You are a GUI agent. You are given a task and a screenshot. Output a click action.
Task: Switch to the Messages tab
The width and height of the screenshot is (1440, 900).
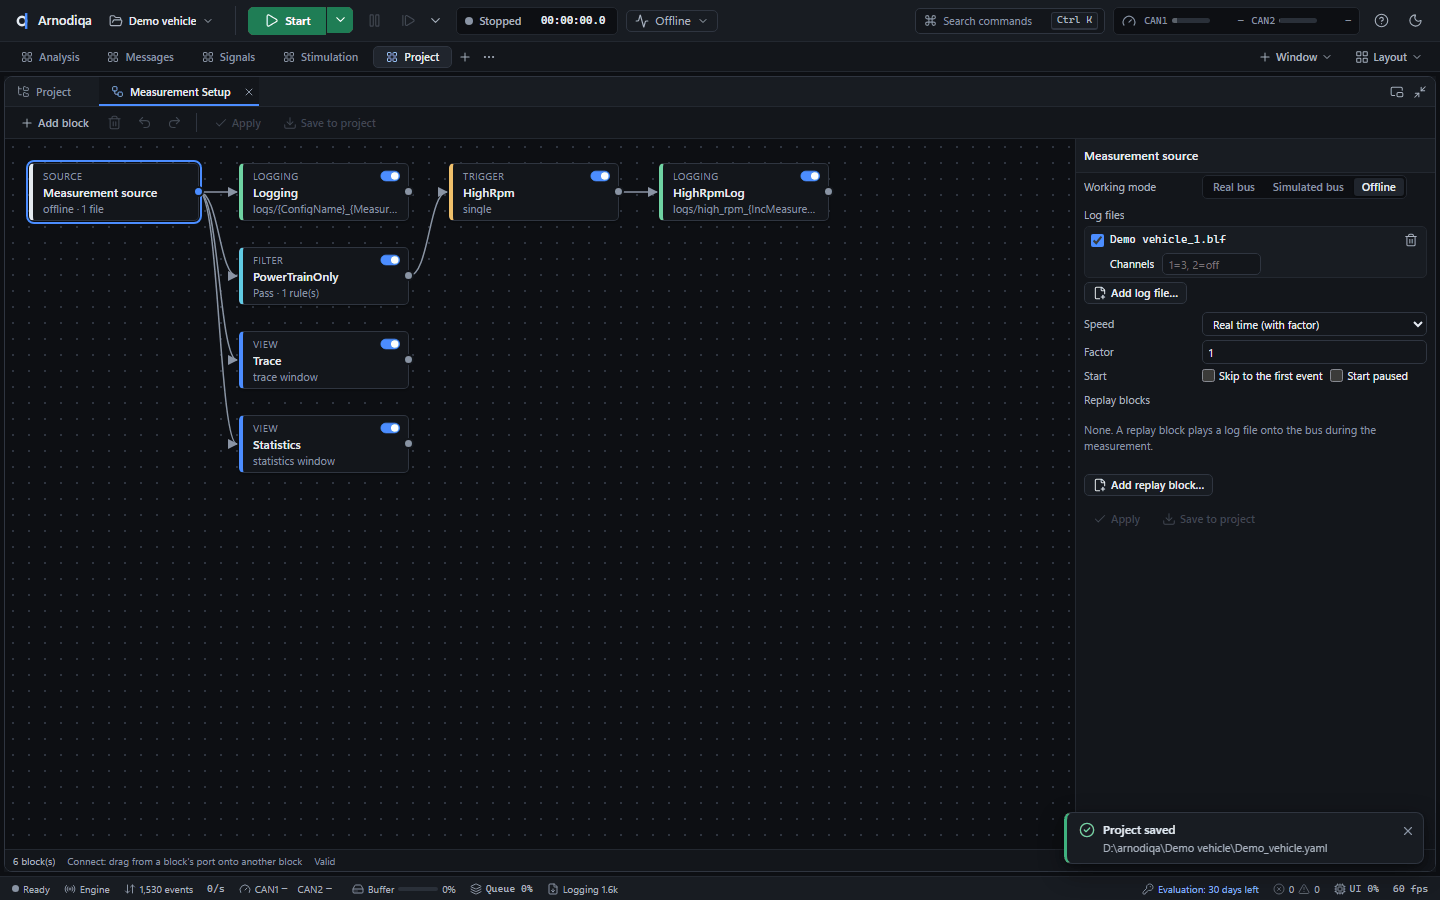tap(140, 57)
